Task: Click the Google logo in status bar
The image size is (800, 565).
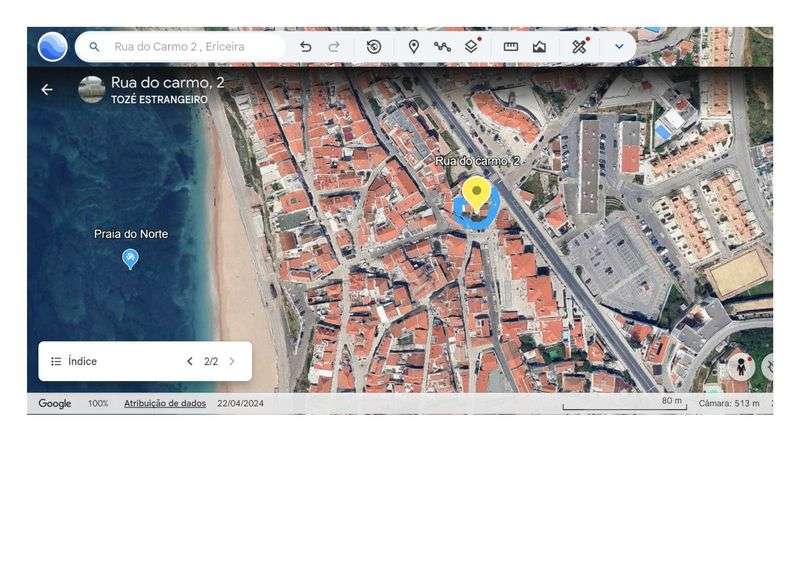Action: click(55, 403)
